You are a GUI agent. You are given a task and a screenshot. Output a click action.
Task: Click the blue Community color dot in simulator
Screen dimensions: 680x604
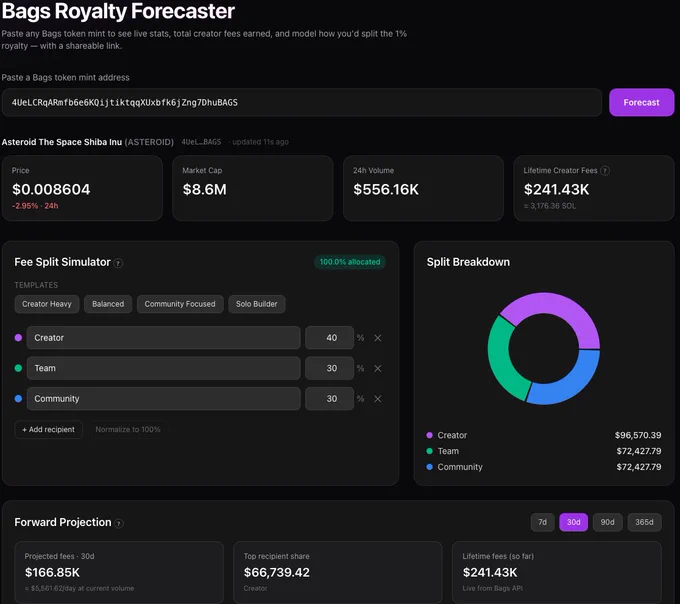pos(18,398)
